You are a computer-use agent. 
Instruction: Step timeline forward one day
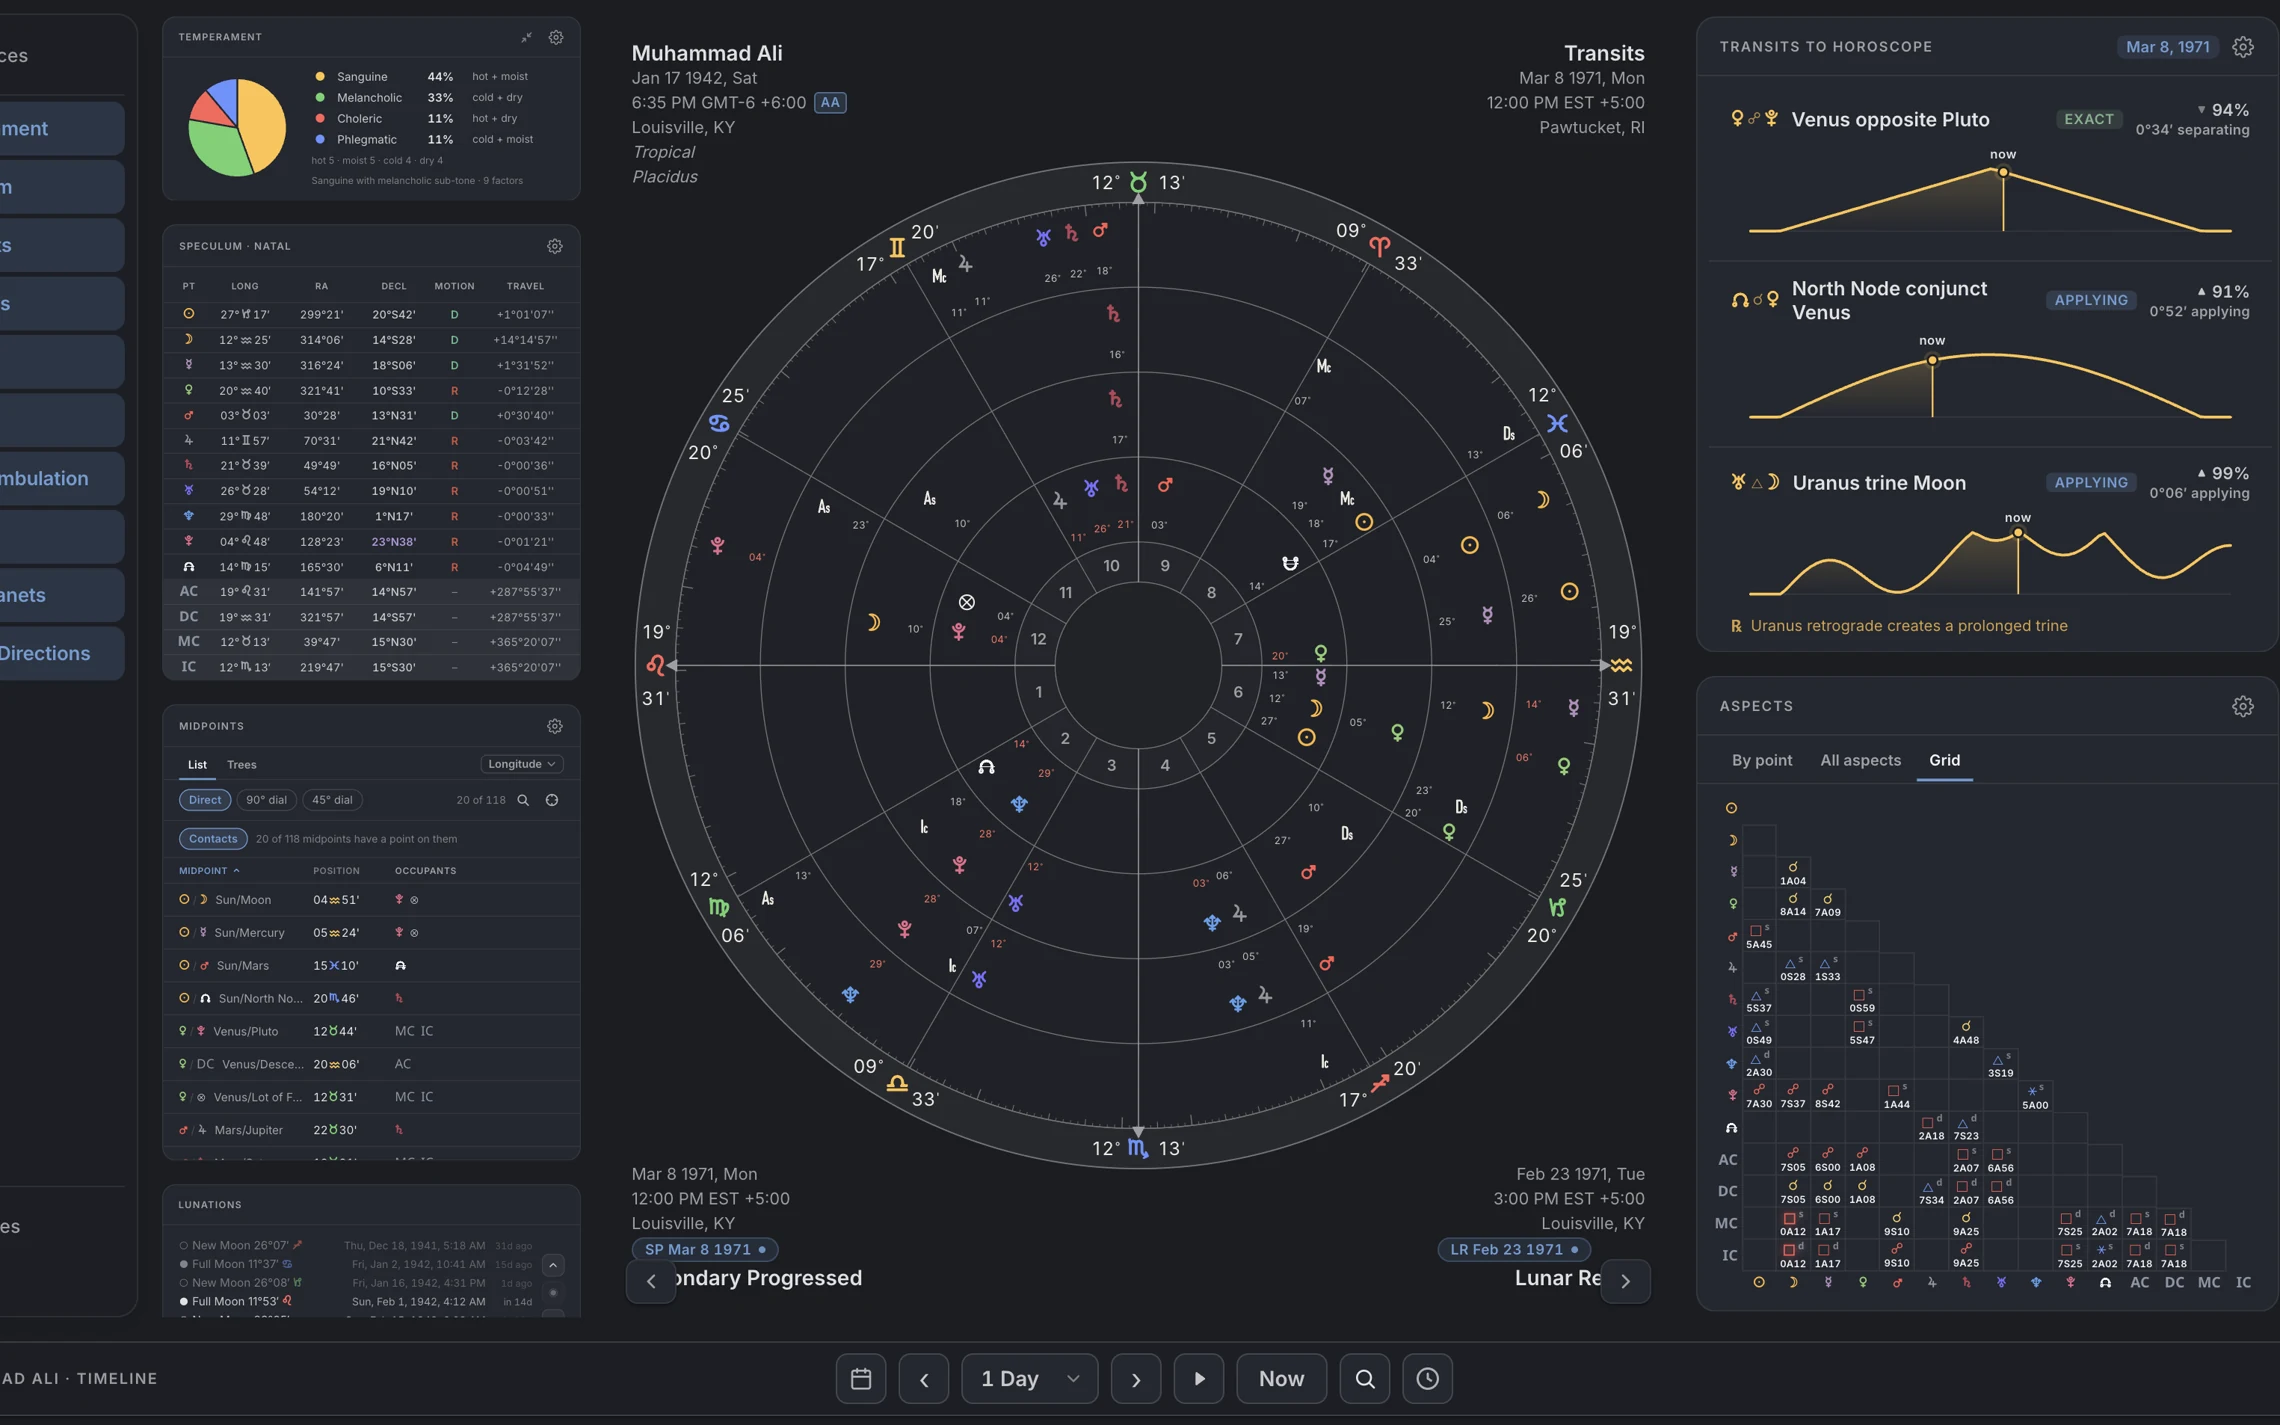[x=1136, y=1378]
